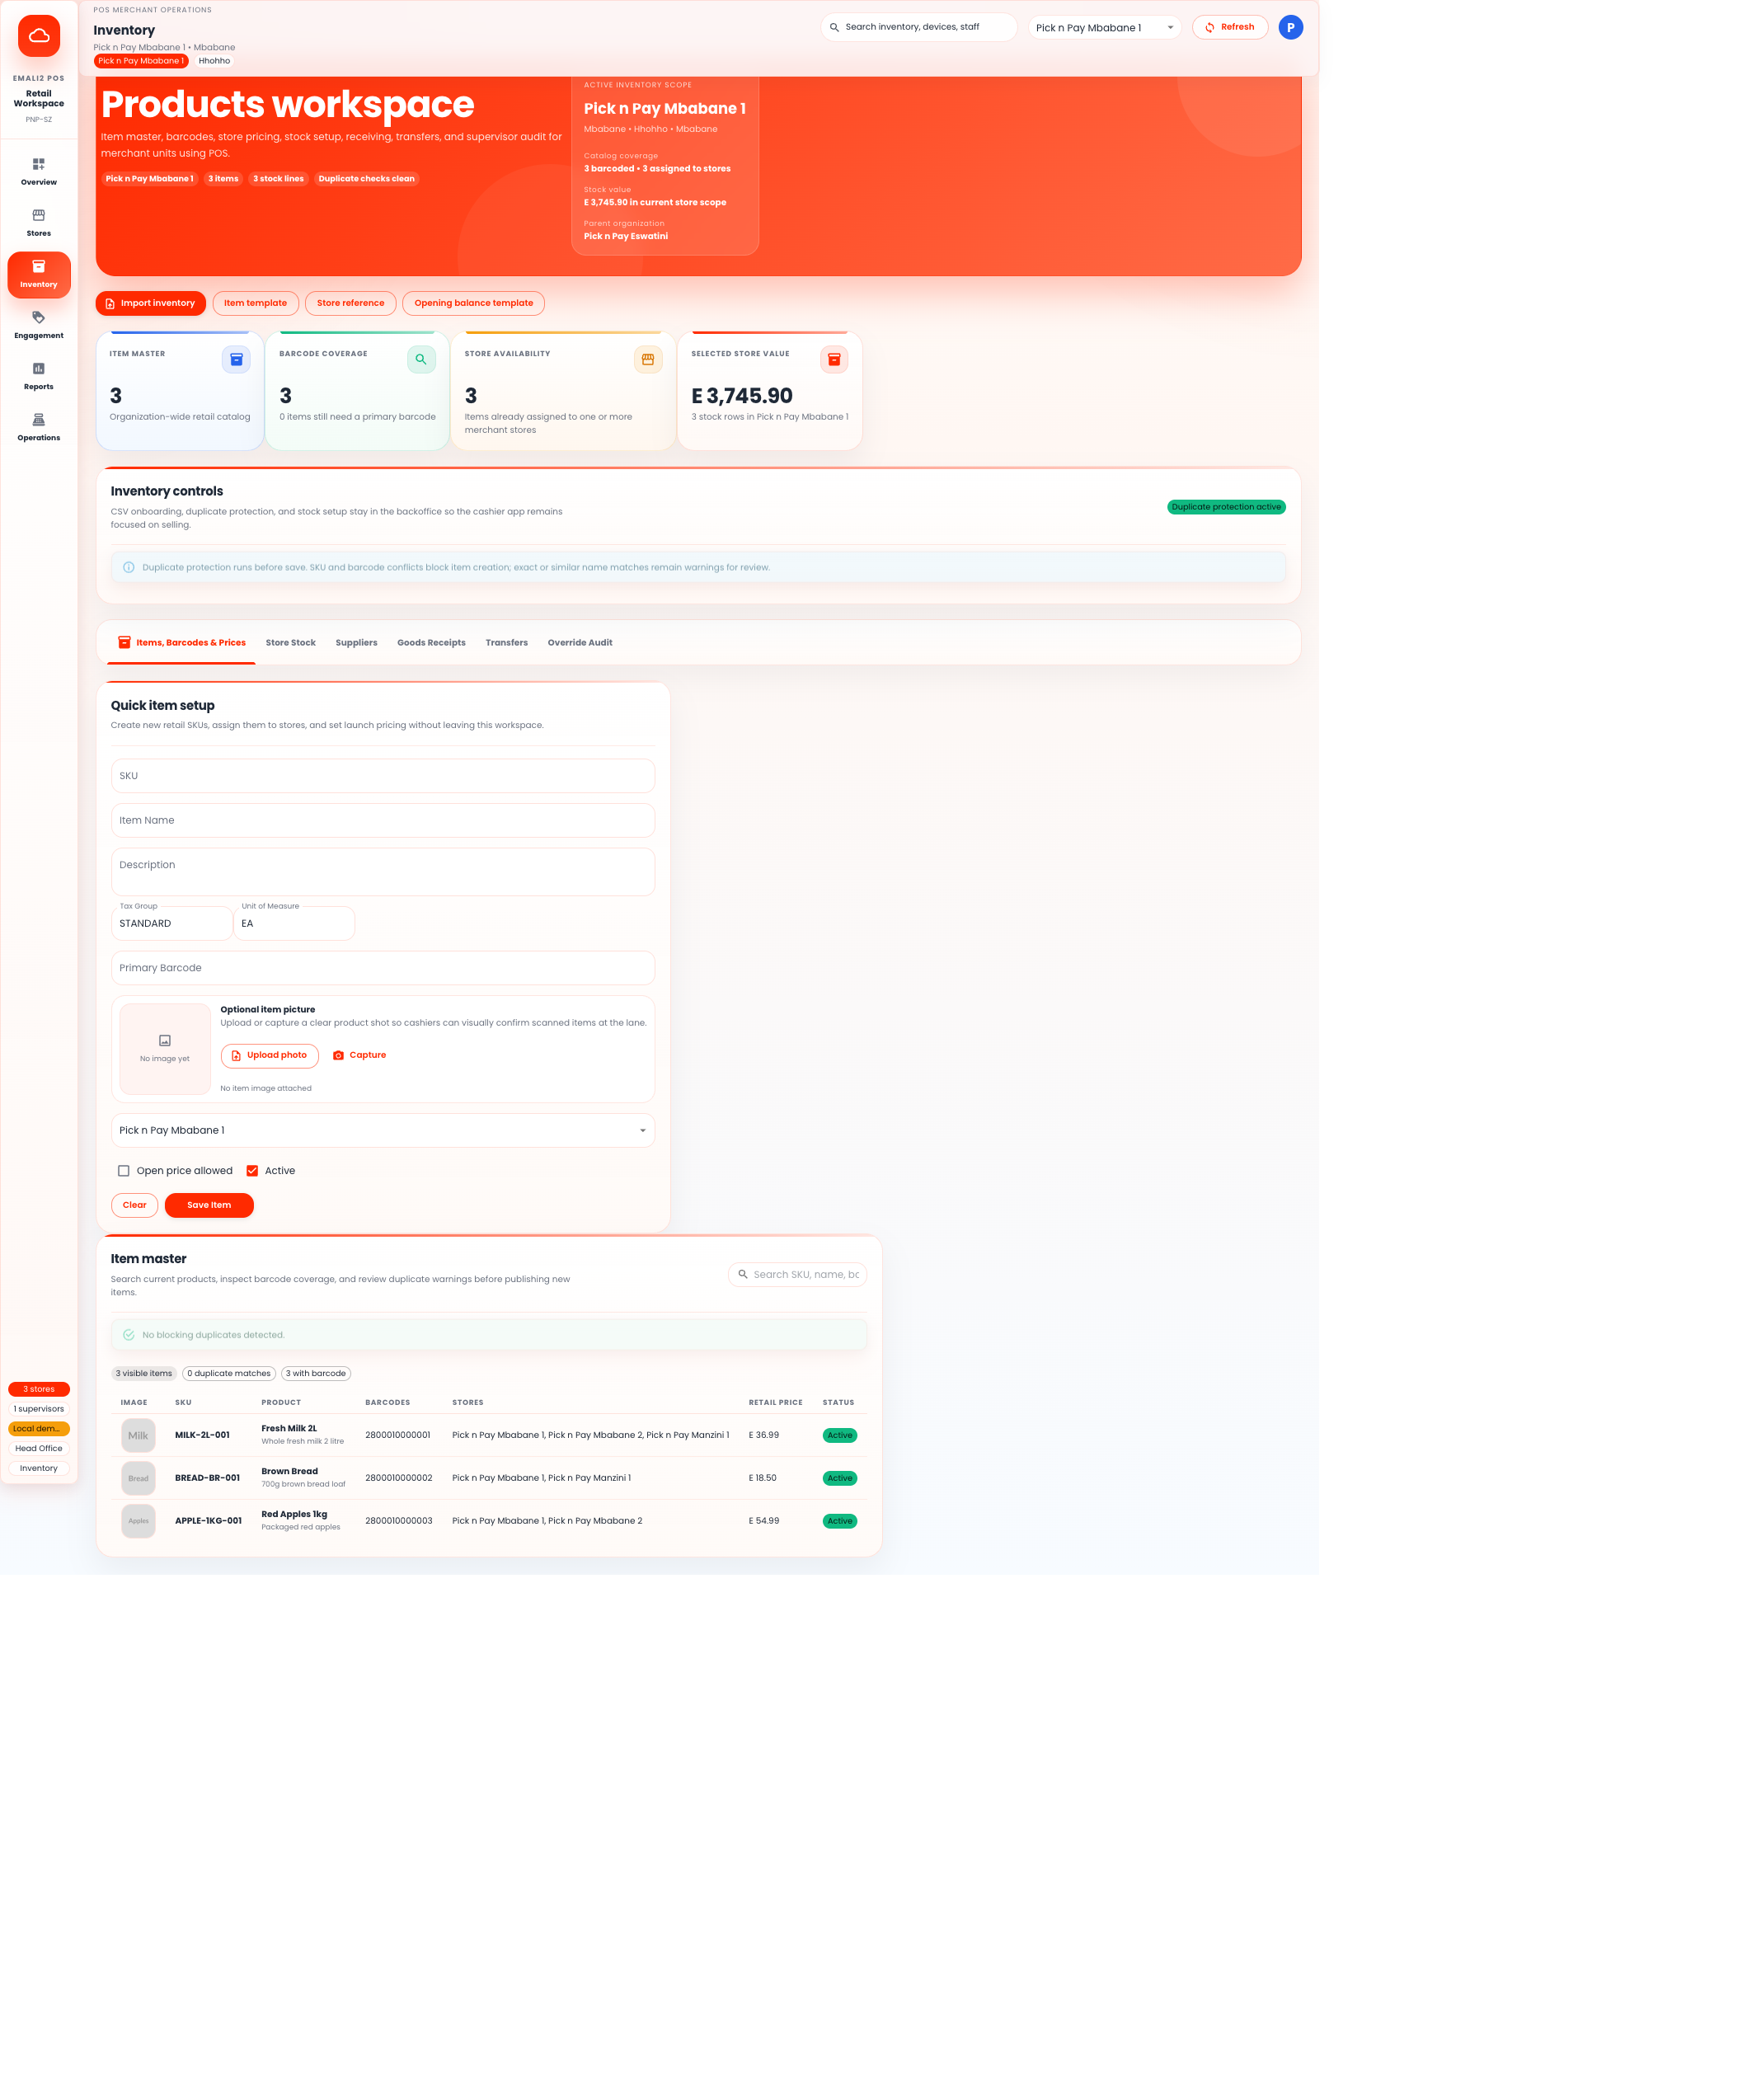Click the Upload photo button
Screen dimensions: 1747x2100
pyautogui.click(x=270, y=1056)
